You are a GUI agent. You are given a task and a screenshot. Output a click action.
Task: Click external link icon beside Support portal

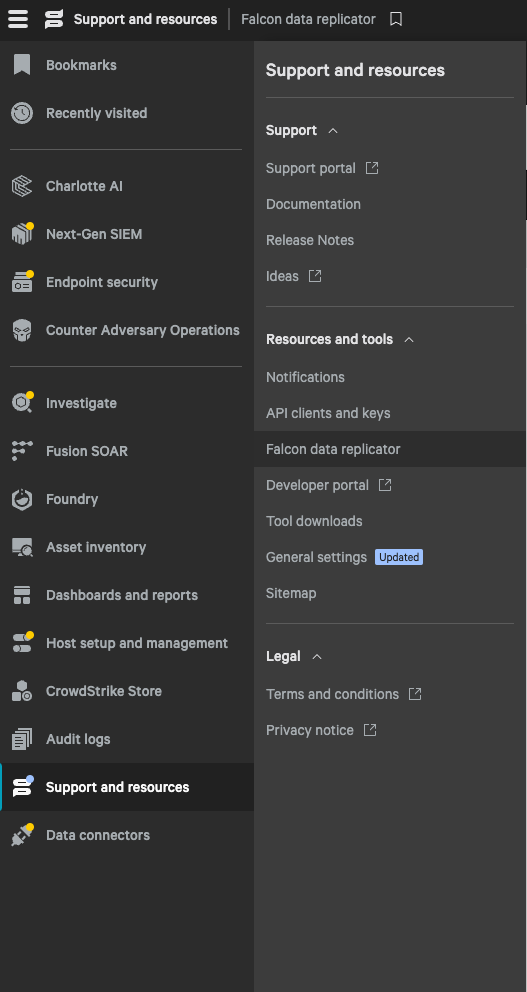[x=373, y=168]
